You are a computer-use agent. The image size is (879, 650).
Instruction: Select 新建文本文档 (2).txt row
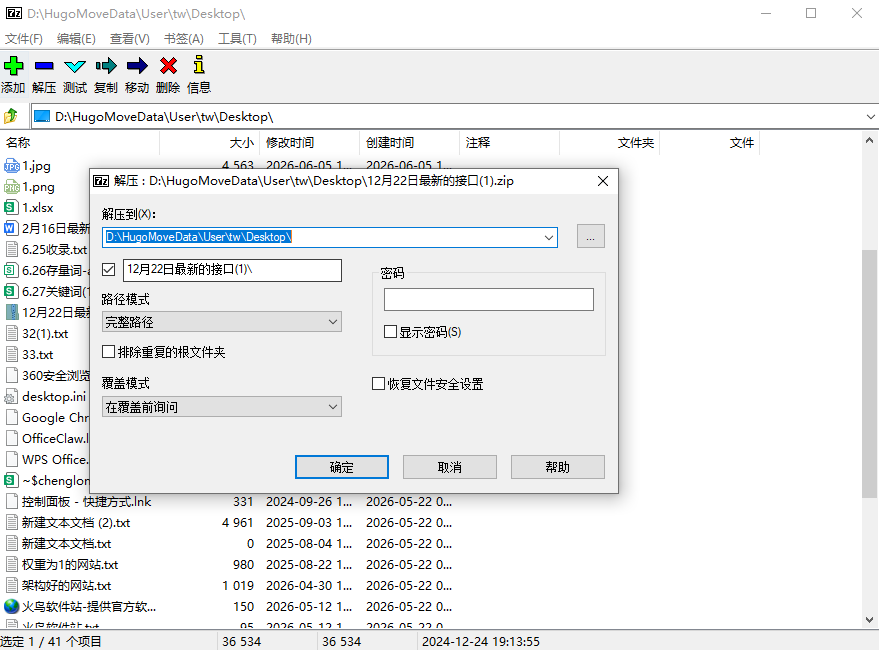coord(229,523)
